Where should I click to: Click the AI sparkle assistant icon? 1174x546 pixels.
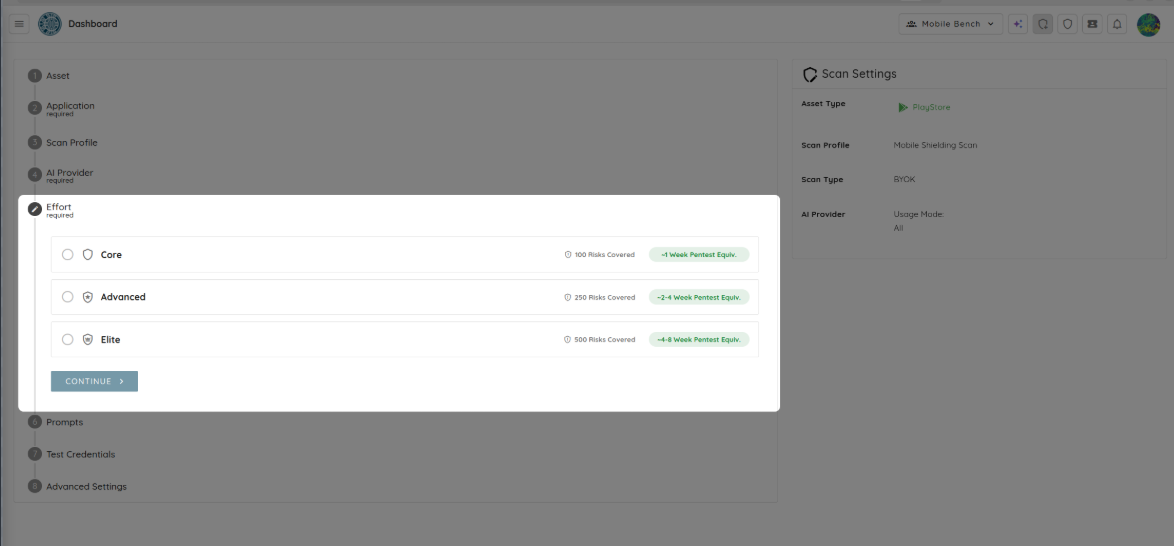(1017, 24)
